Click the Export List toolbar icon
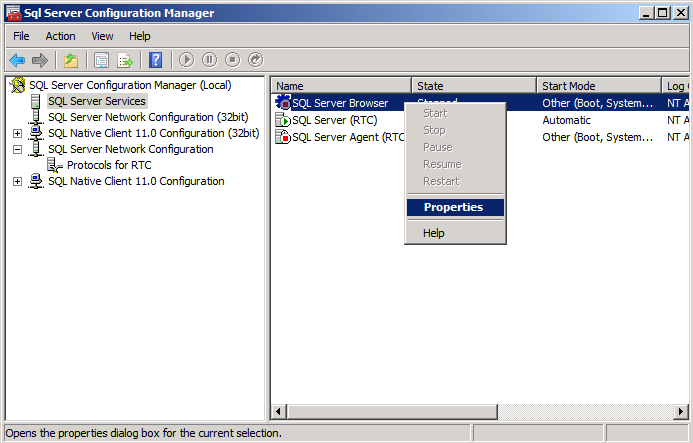This screenshot has height=443, width=693. coord(125,60)
